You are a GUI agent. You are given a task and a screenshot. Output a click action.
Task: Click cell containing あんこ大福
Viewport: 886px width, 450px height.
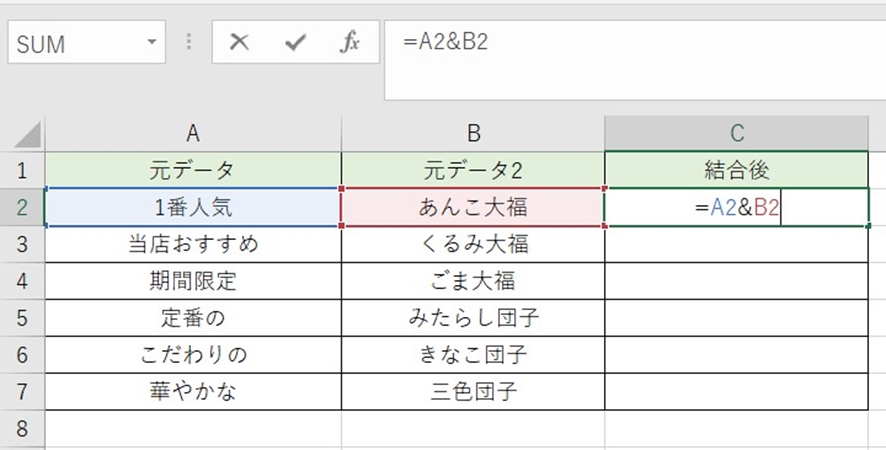[x=473, y=207]
